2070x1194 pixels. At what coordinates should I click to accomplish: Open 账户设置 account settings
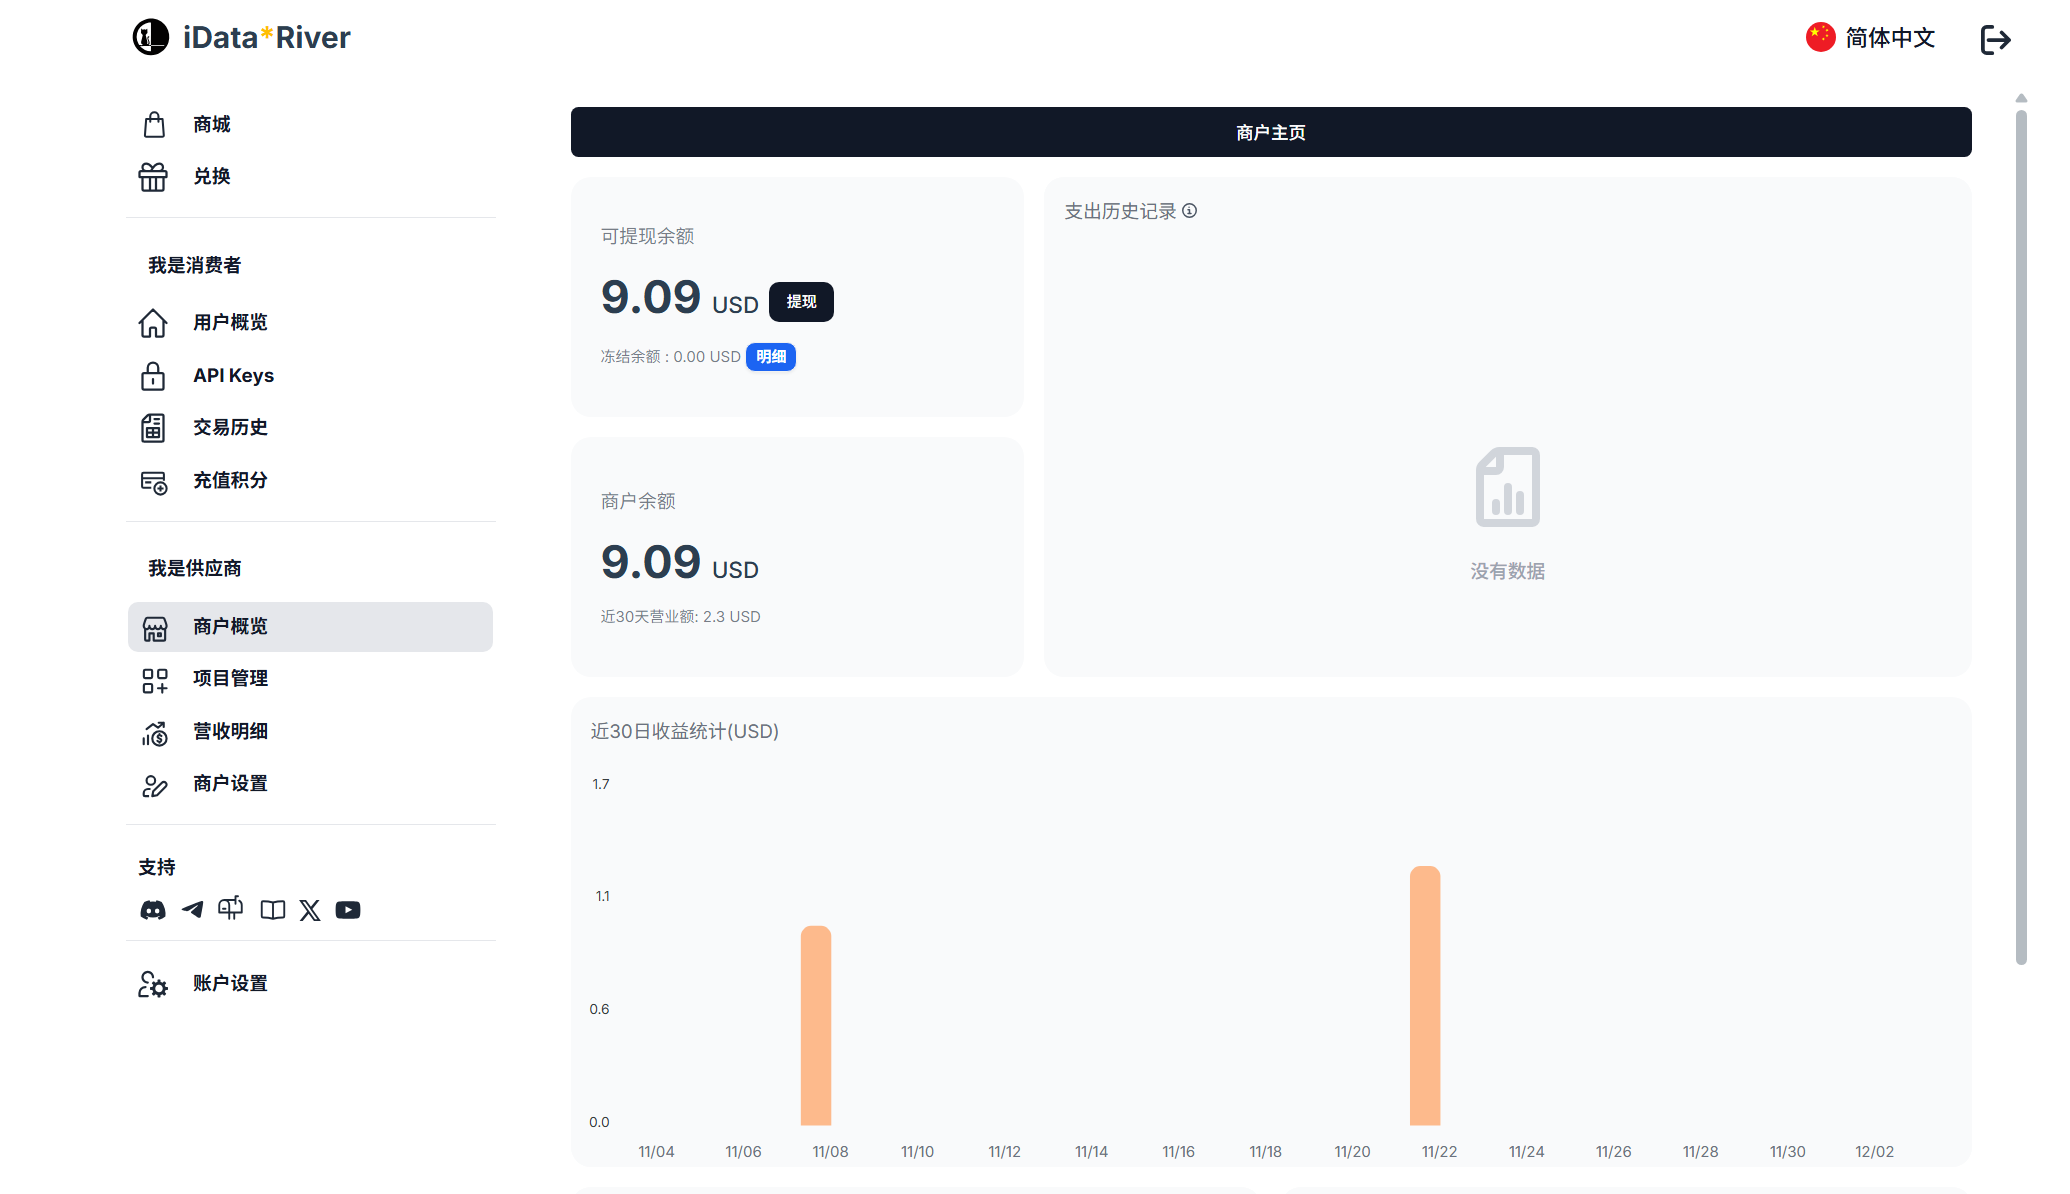[230, 983]
